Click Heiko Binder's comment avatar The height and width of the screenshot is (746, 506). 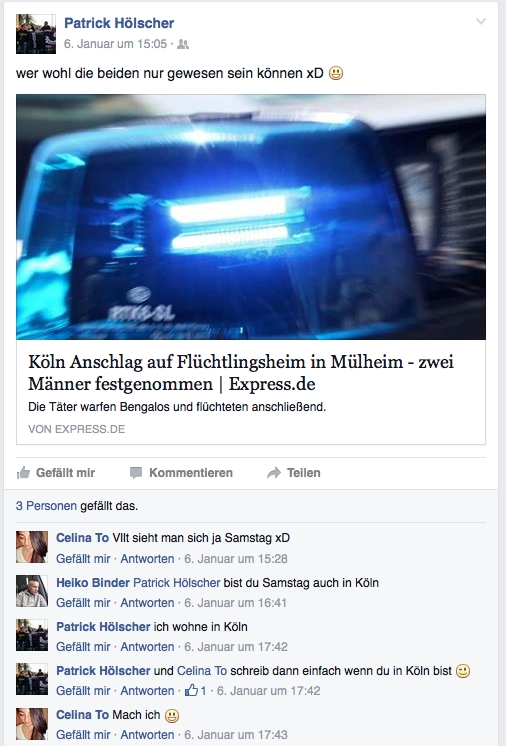coord(32,591)
